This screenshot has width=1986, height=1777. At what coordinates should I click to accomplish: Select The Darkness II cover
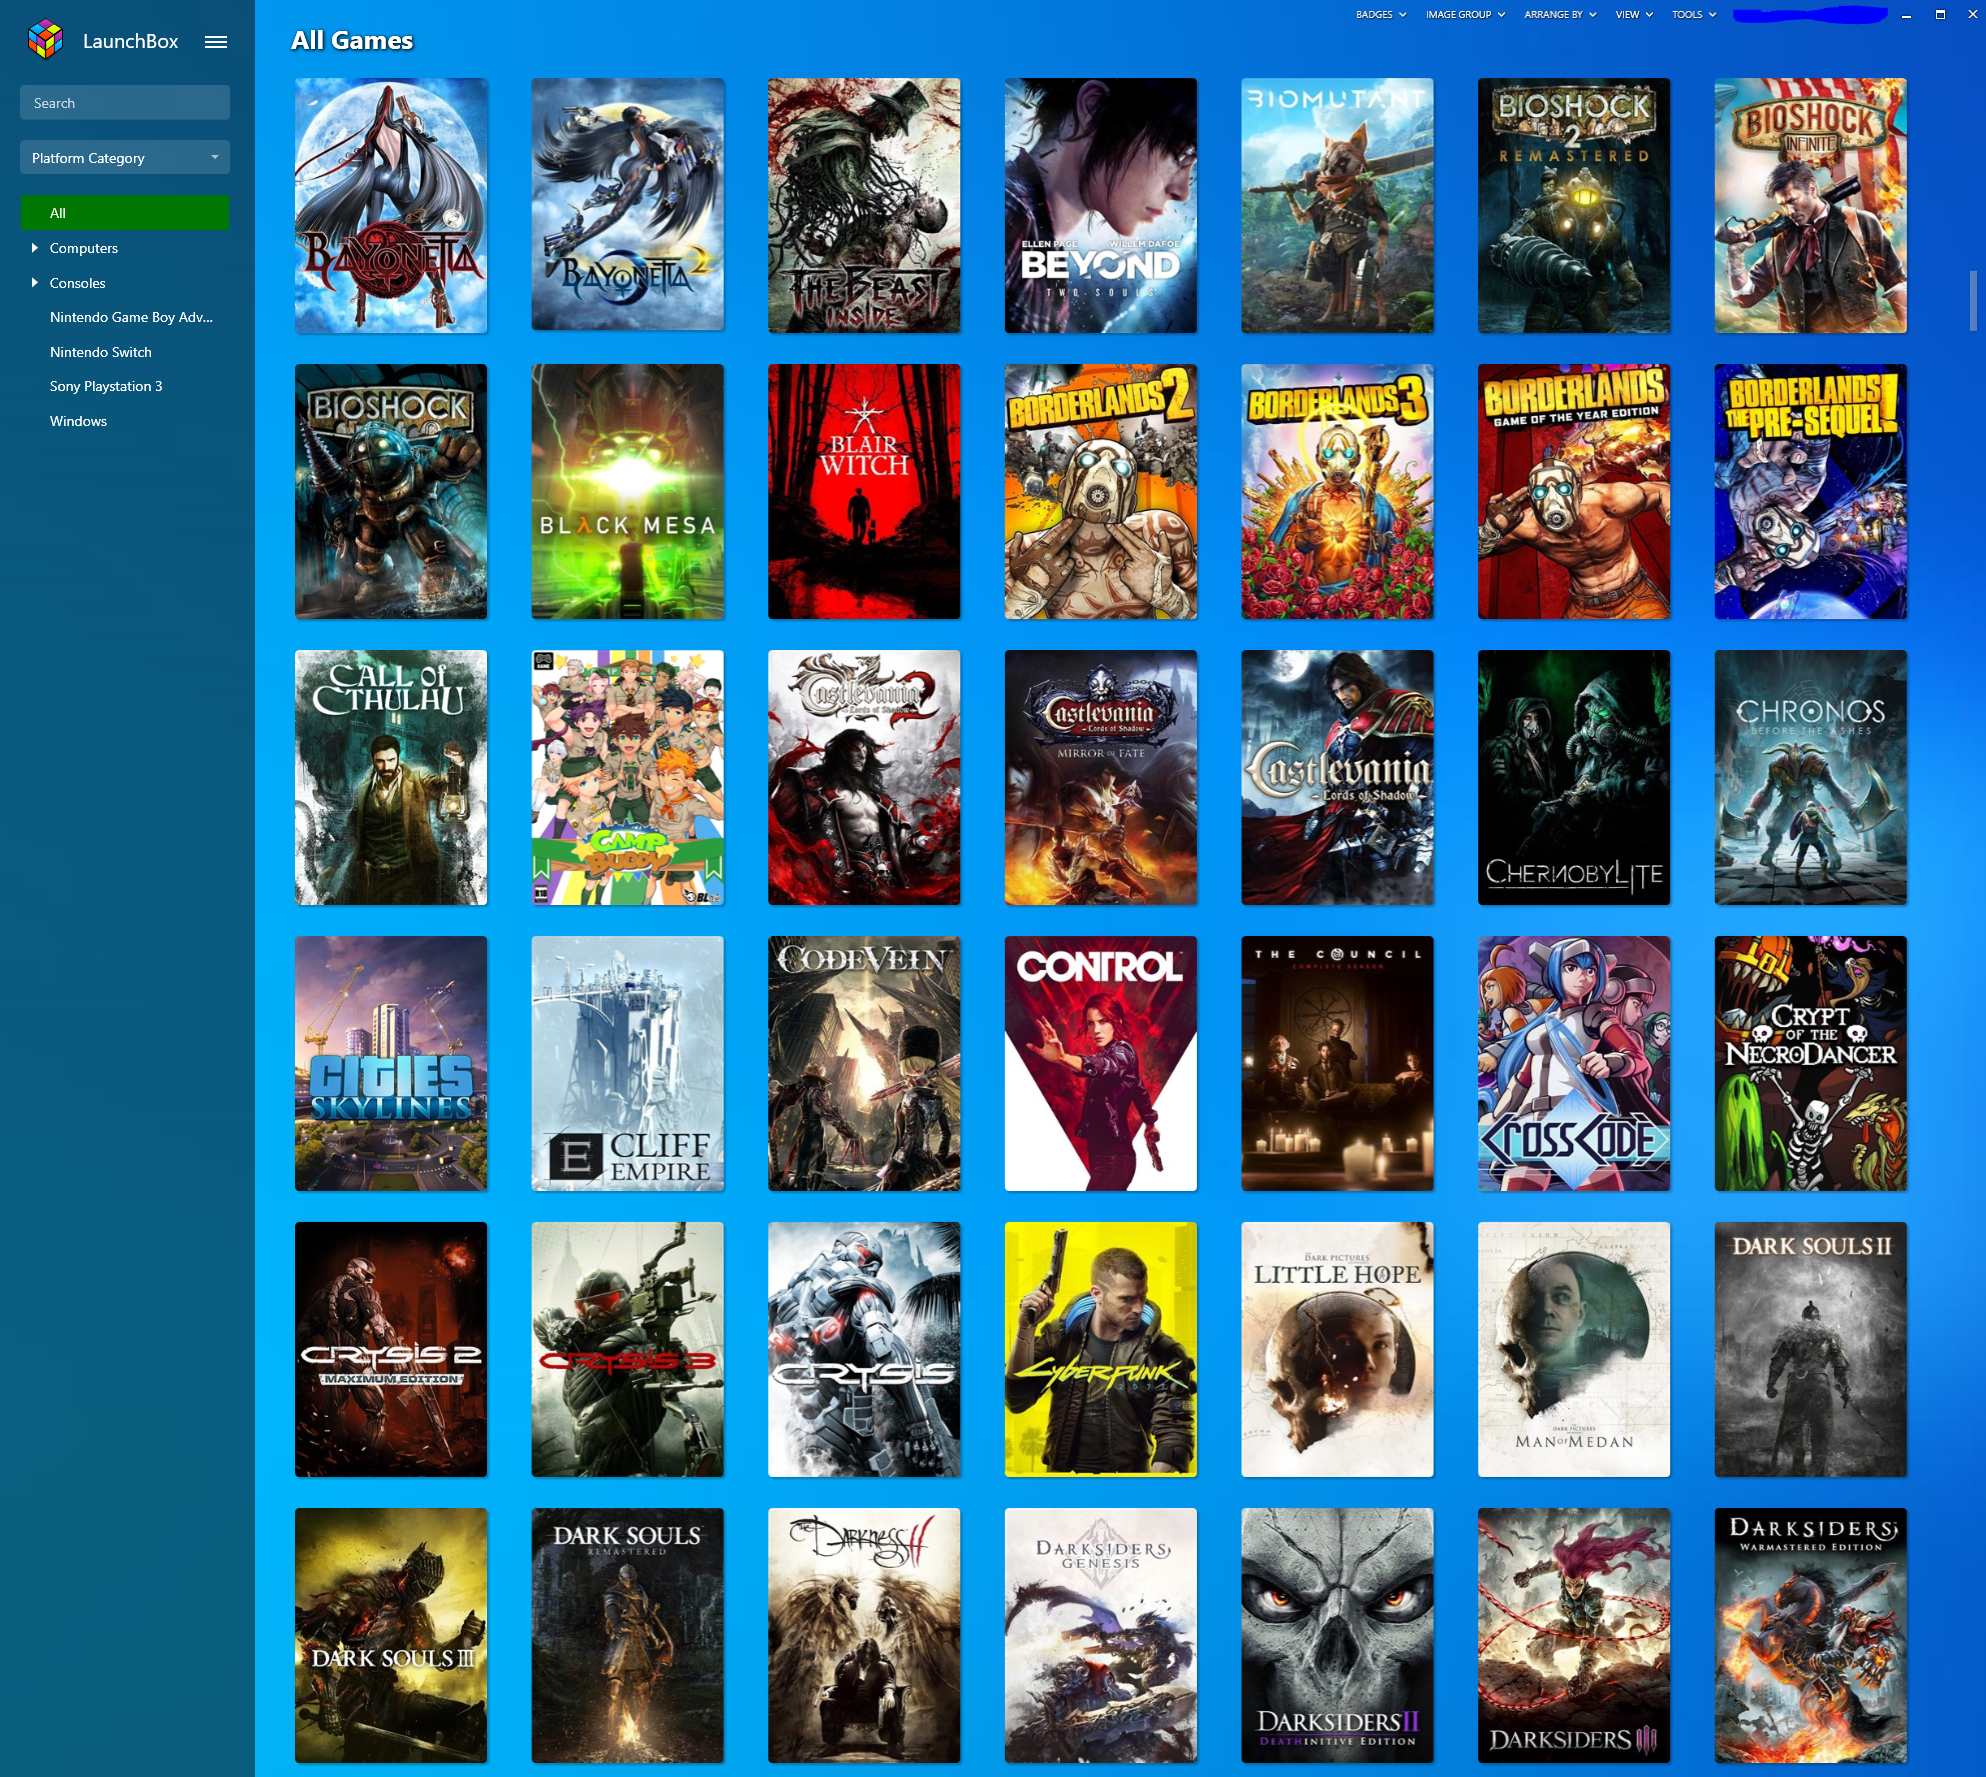click(x=864, y=1636)
